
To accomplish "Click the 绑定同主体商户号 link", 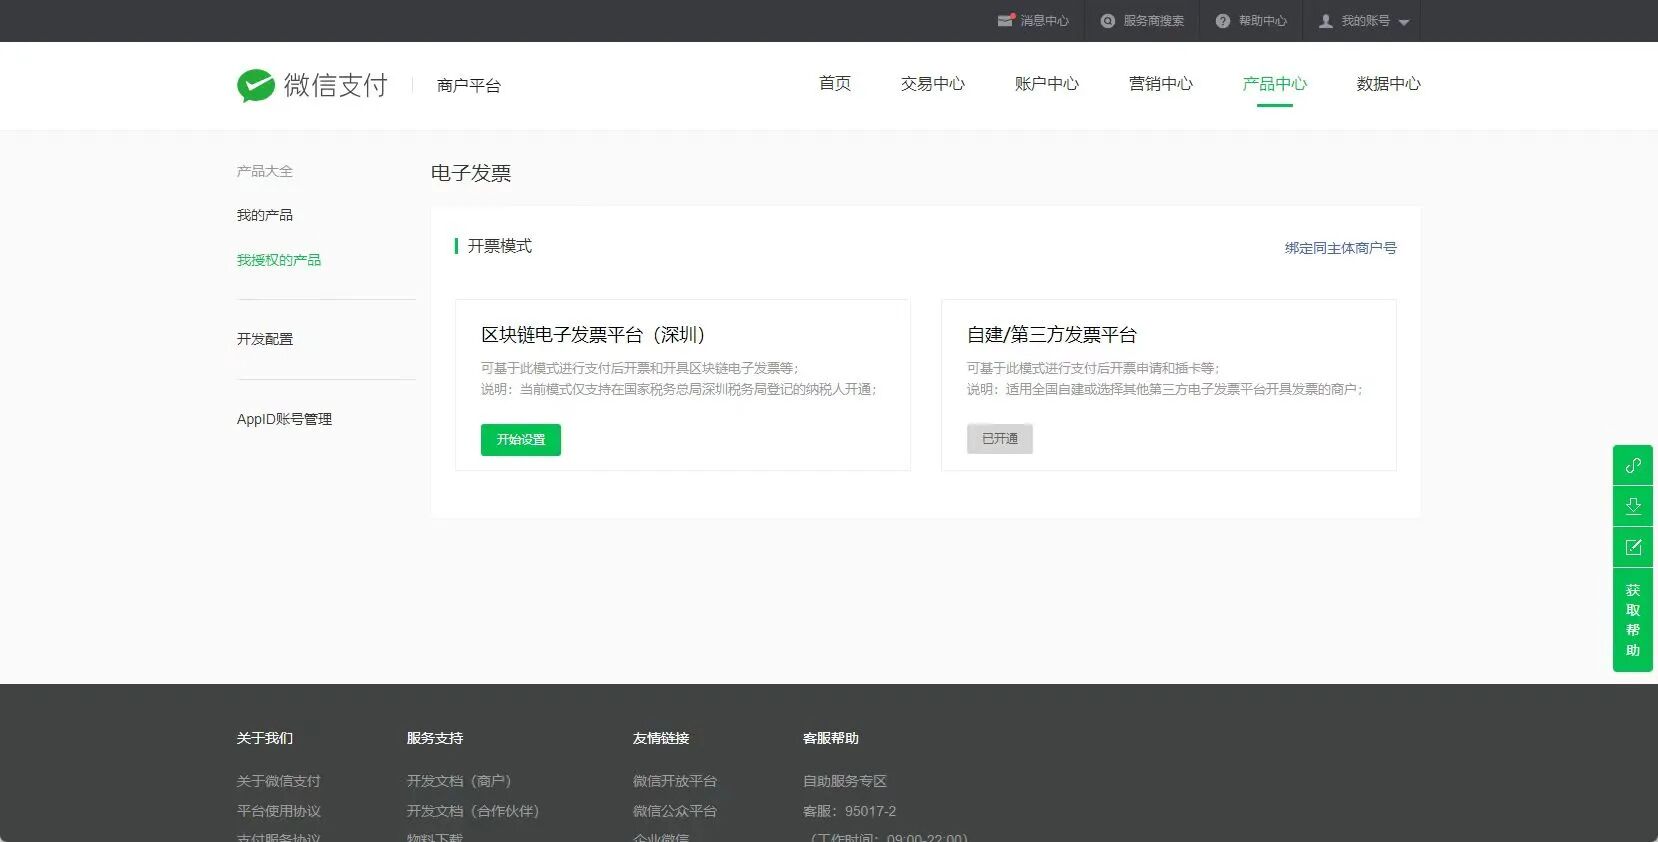I will tap(1341, 248).
